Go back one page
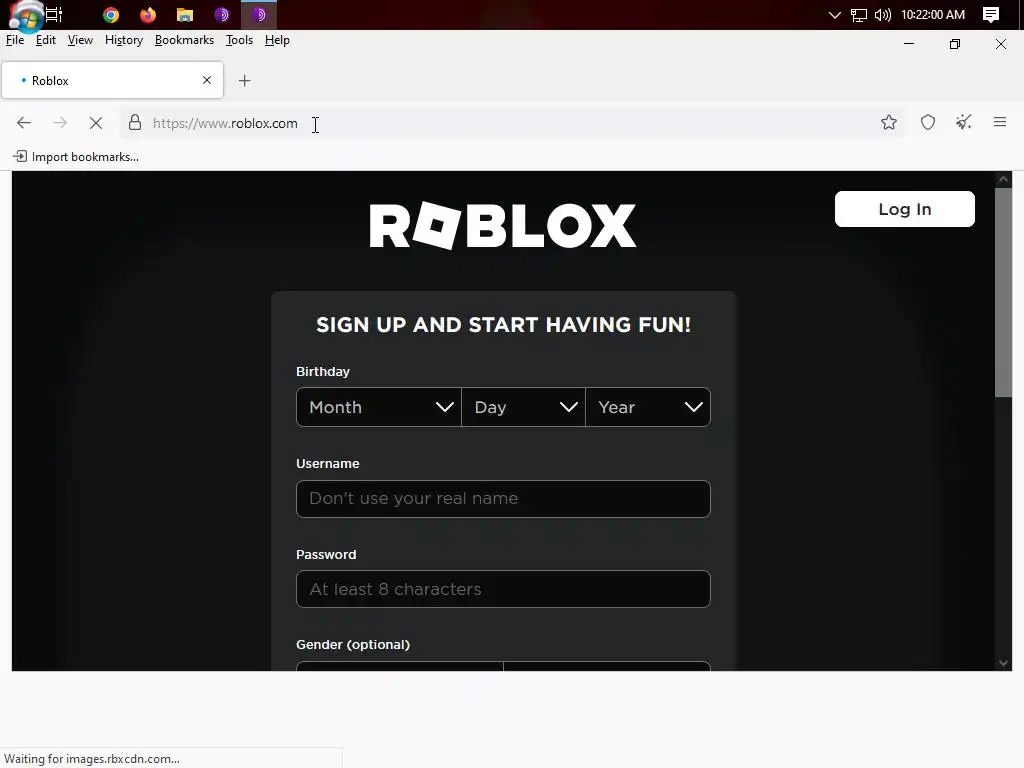 pos(24,123)
